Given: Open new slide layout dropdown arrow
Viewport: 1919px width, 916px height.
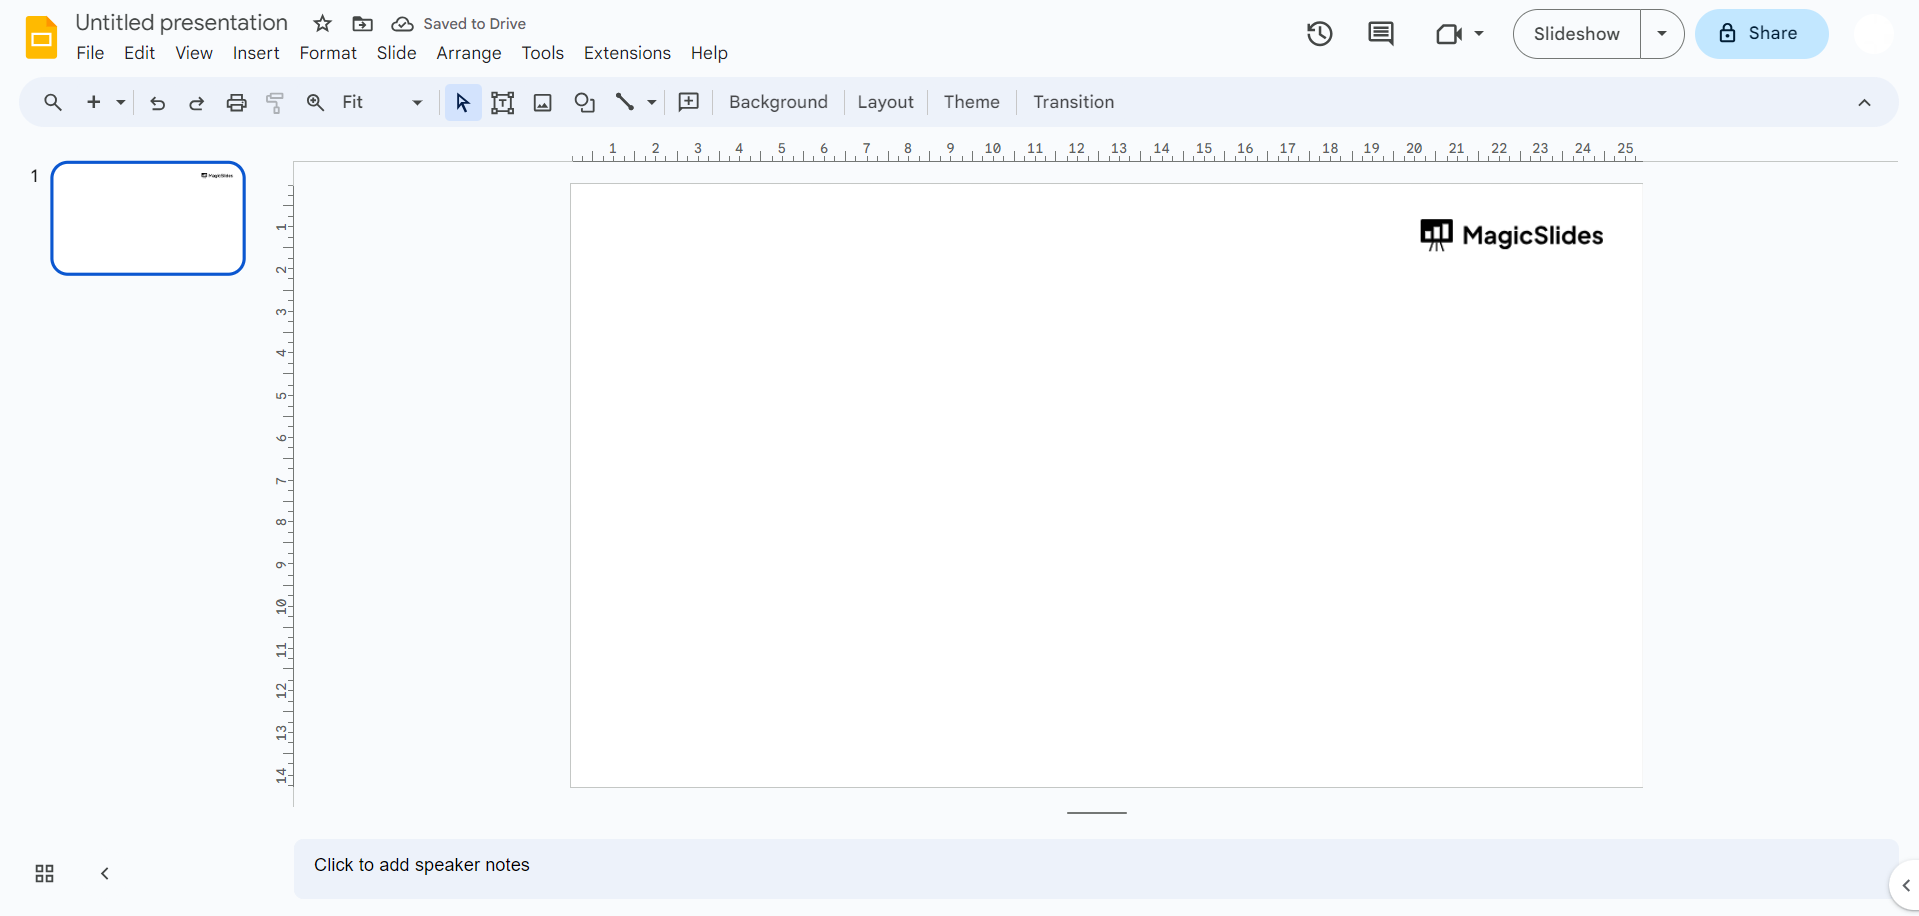Looking at the screenshot, I should coord(121,102).
